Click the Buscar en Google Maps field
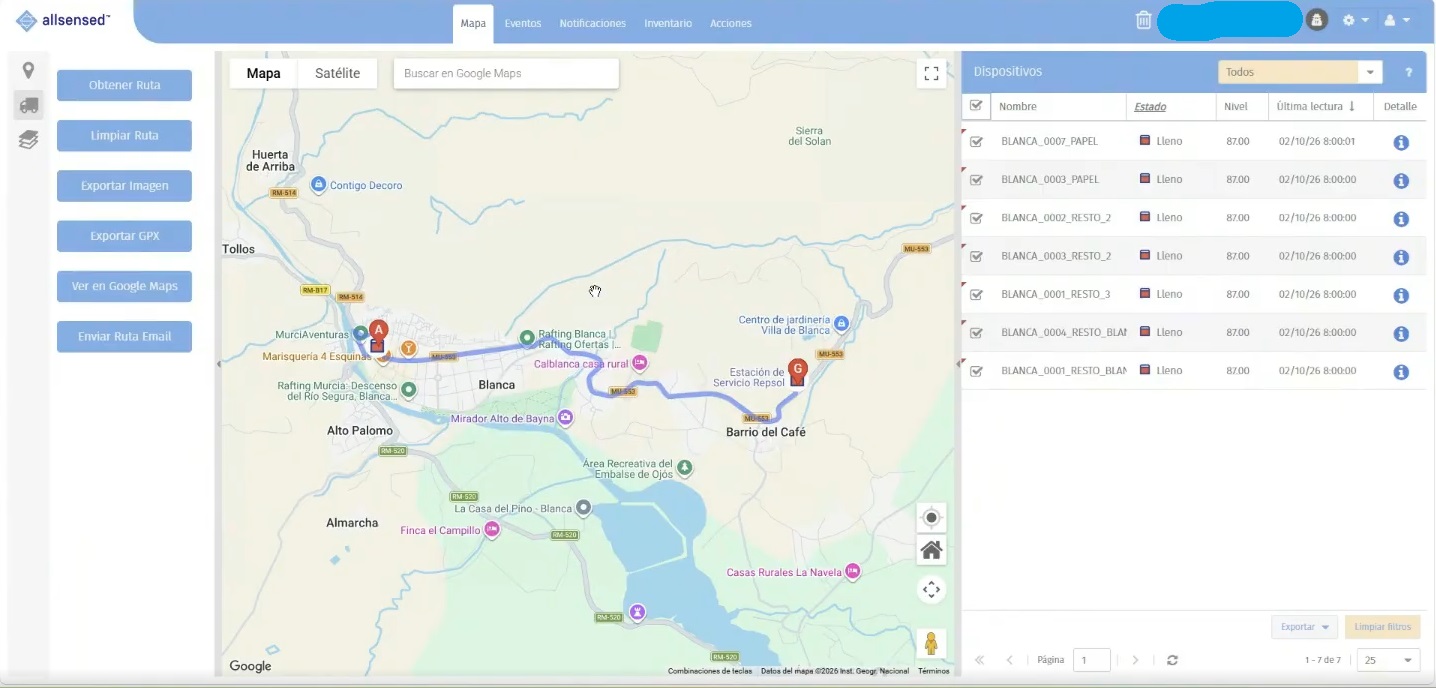 pos(506,73)
